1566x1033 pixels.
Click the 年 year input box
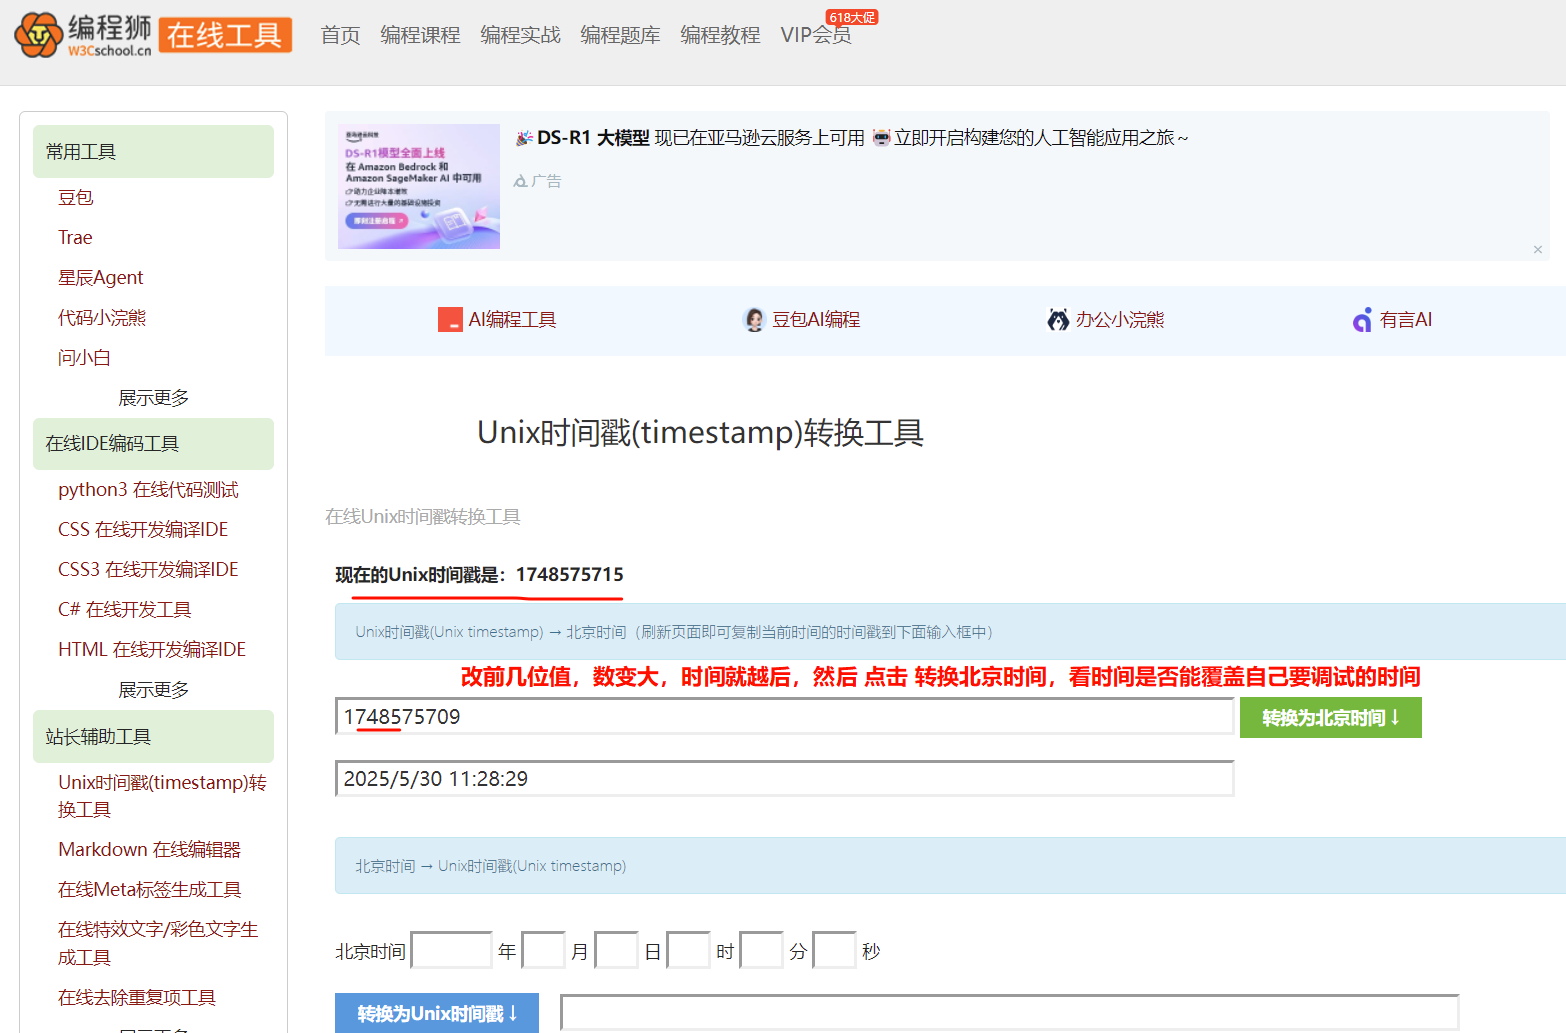pyautogui.click(x=451, y=950)
